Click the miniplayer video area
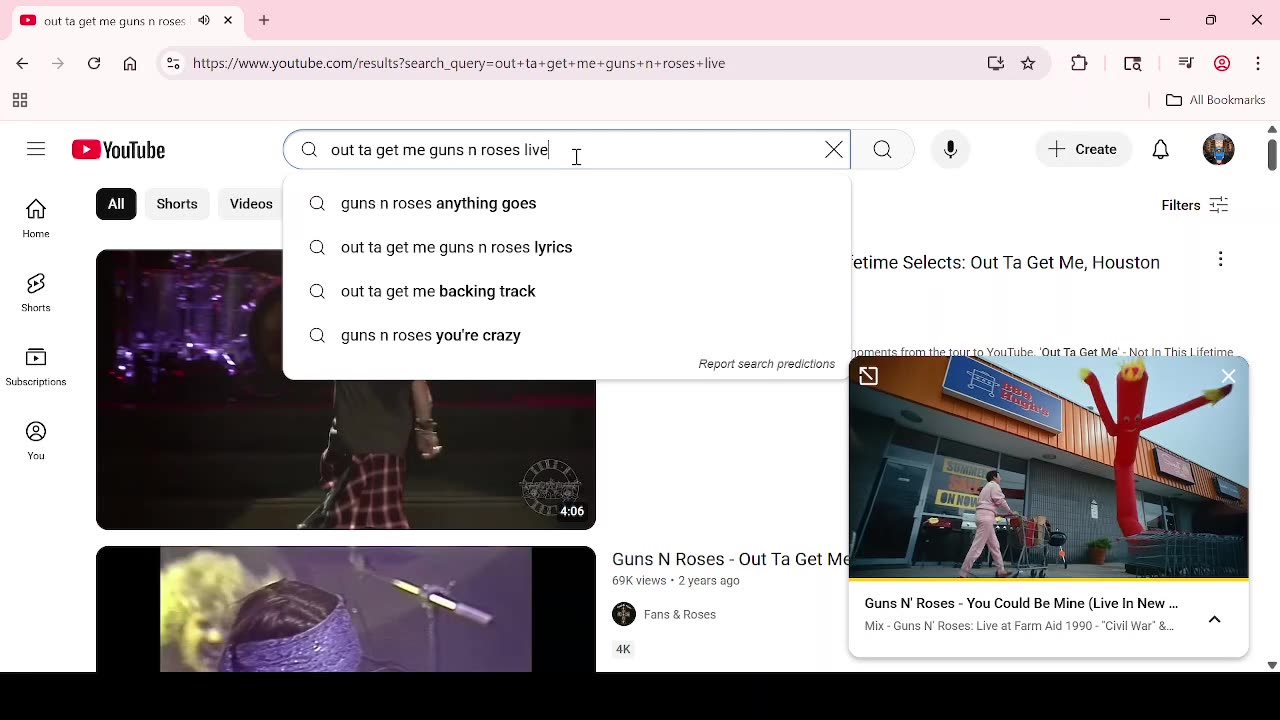This screenshot has height=720, width=1280. pyautogui.click(x=1048, y=467)
